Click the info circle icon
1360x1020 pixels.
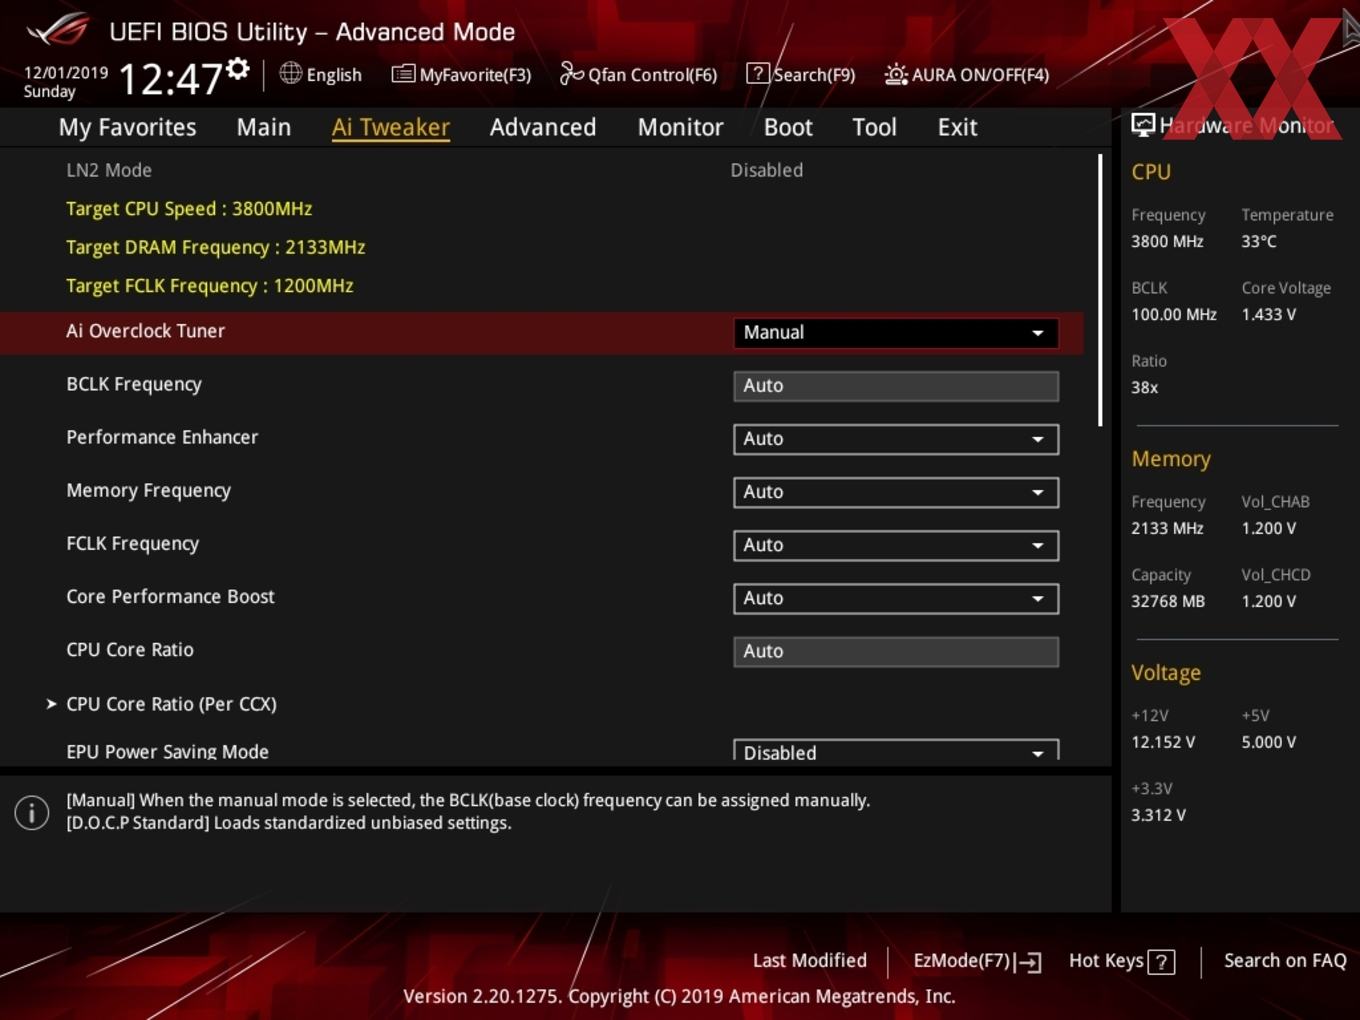tap(32, 813)
